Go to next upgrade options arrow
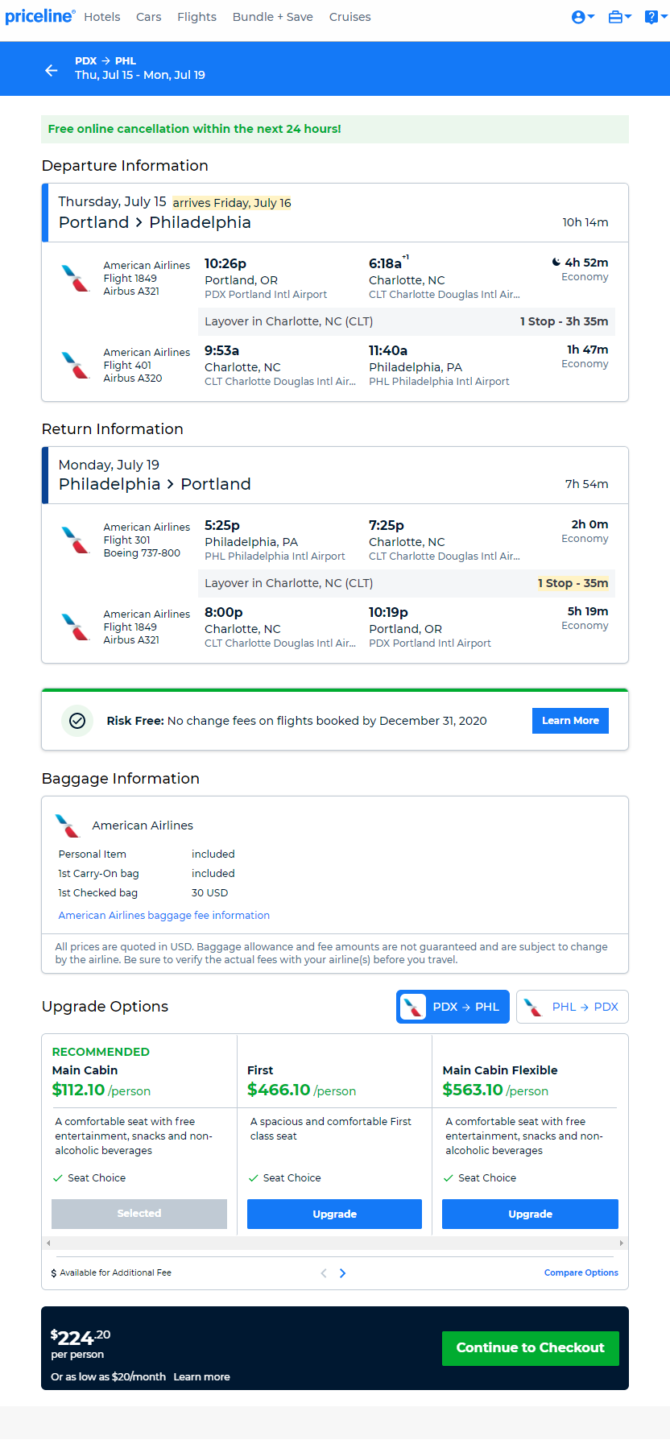The height and width of the screenshot is (1440, 670). [x=343, y=1273]
